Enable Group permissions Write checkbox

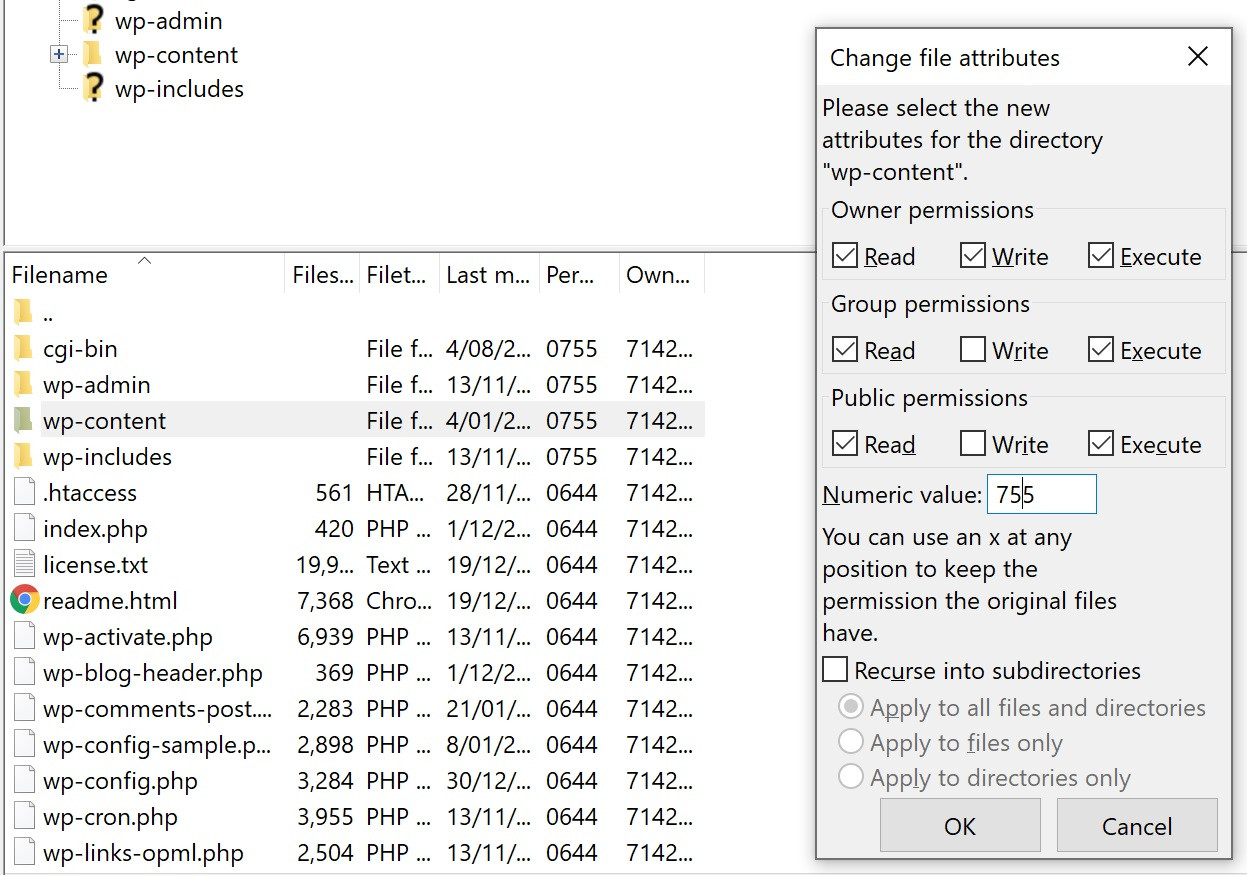click(x=973, y=350)
